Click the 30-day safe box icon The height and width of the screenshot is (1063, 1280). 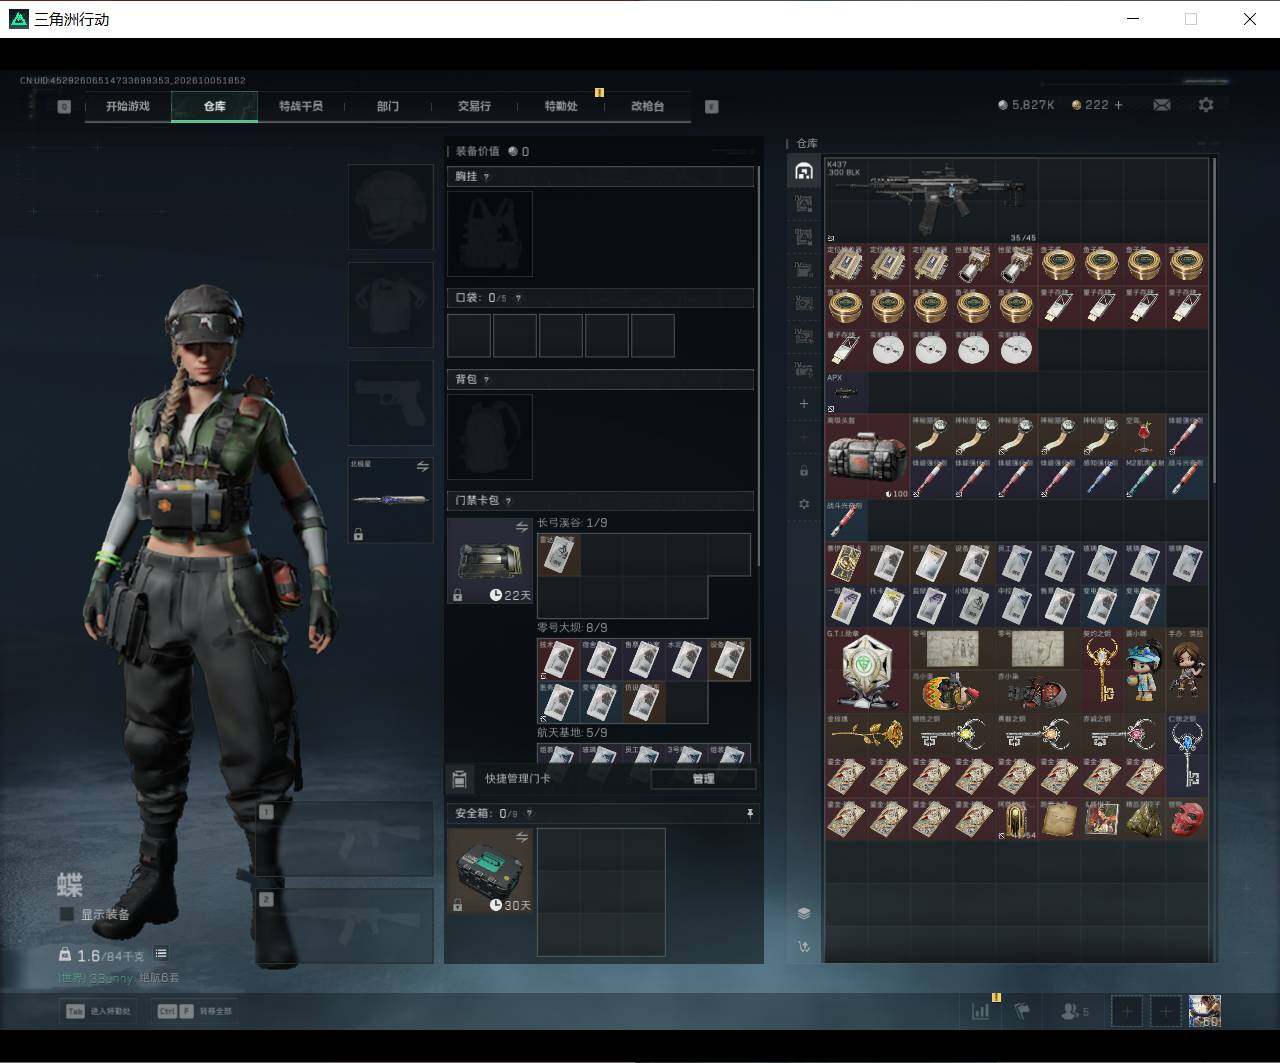click(490, 871)
